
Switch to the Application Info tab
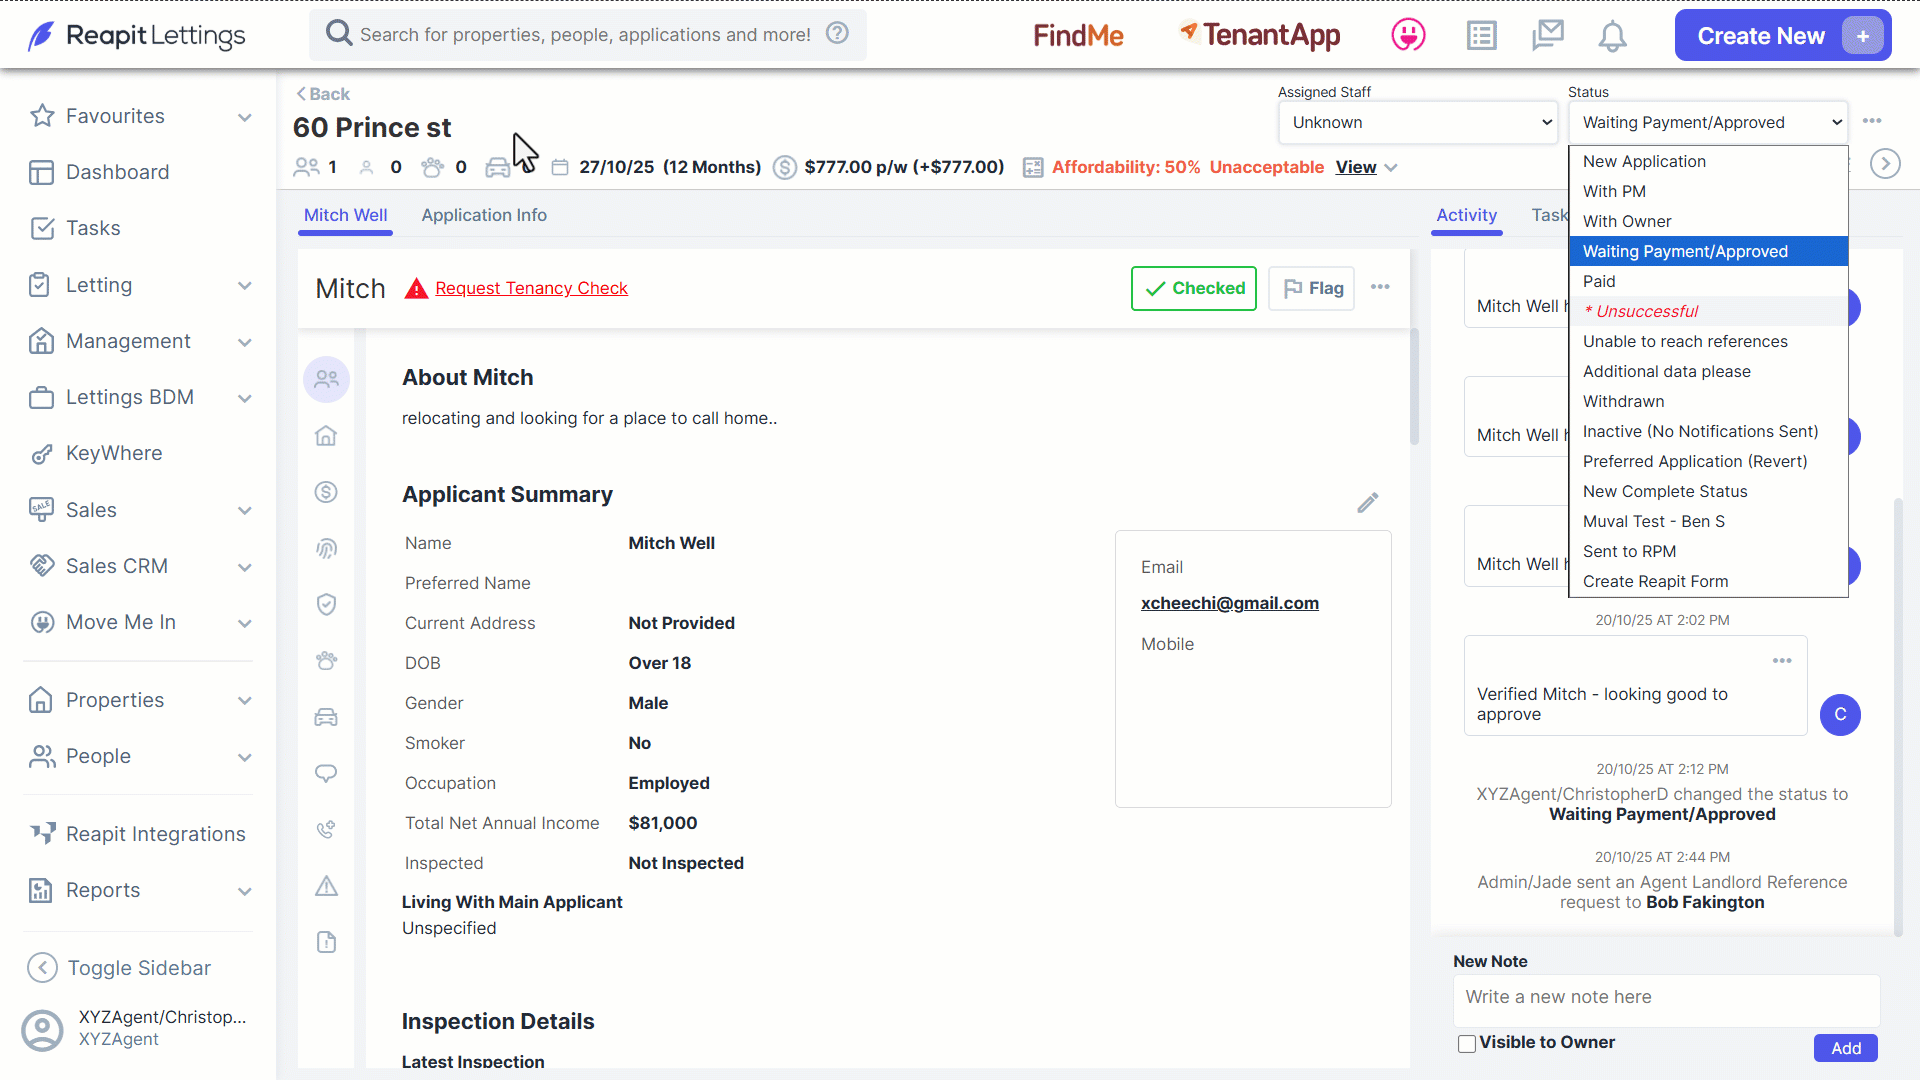pyautogui.click(x=484, y=215)
